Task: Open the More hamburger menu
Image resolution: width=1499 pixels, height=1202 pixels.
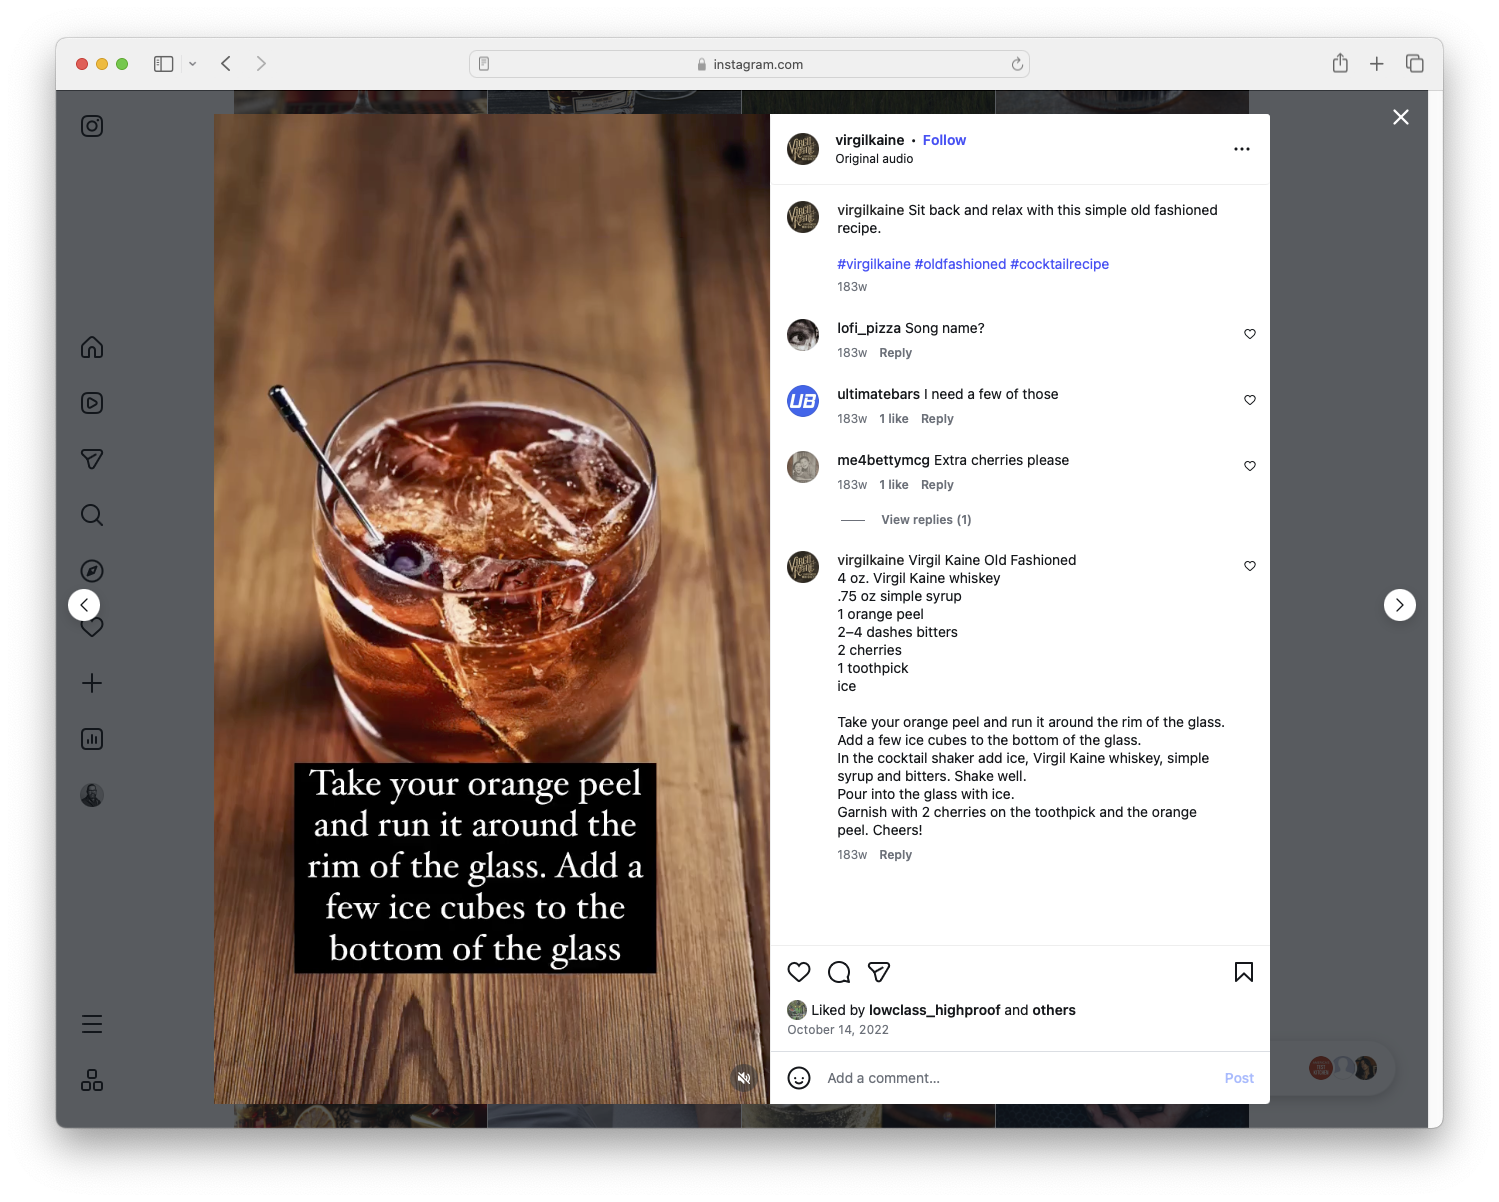Action: click(x=91, y=1023)
